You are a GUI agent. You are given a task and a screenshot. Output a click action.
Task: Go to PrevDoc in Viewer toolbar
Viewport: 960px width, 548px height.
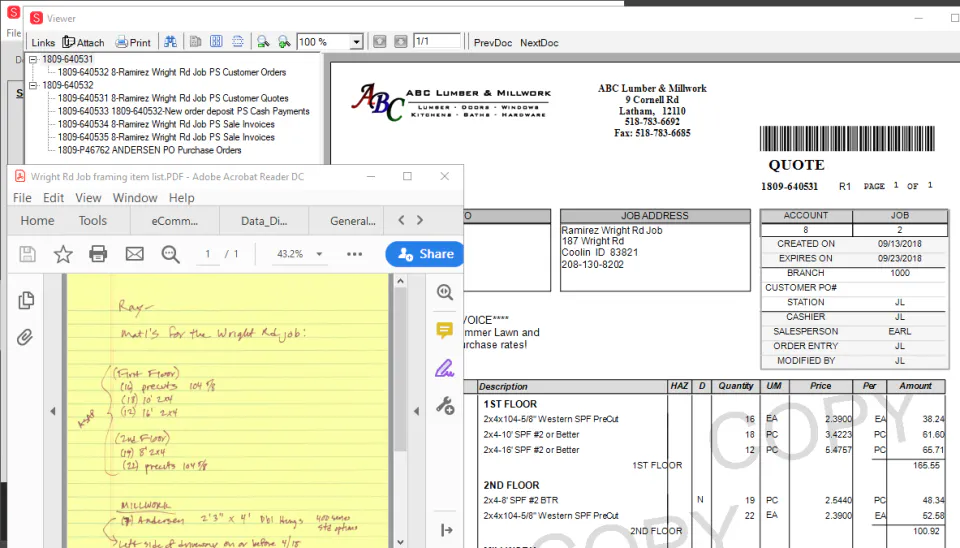tap(493, 43)
